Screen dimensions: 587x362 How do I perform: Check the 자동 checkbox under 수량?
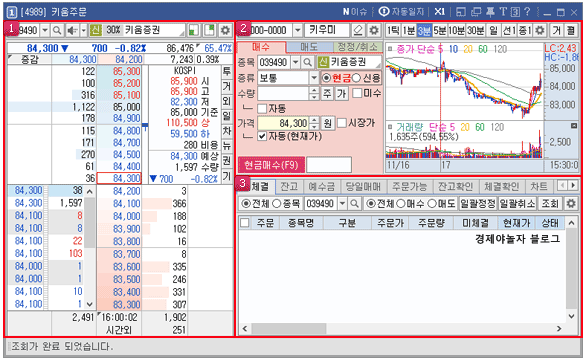(262, 109)
